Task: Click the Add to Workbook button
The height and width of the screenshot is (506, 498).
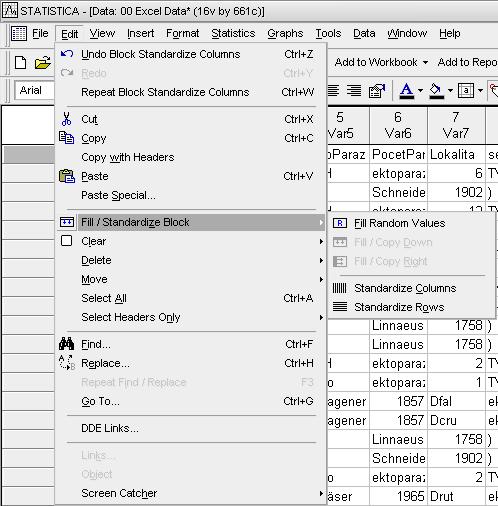Action: pos(376,62)
